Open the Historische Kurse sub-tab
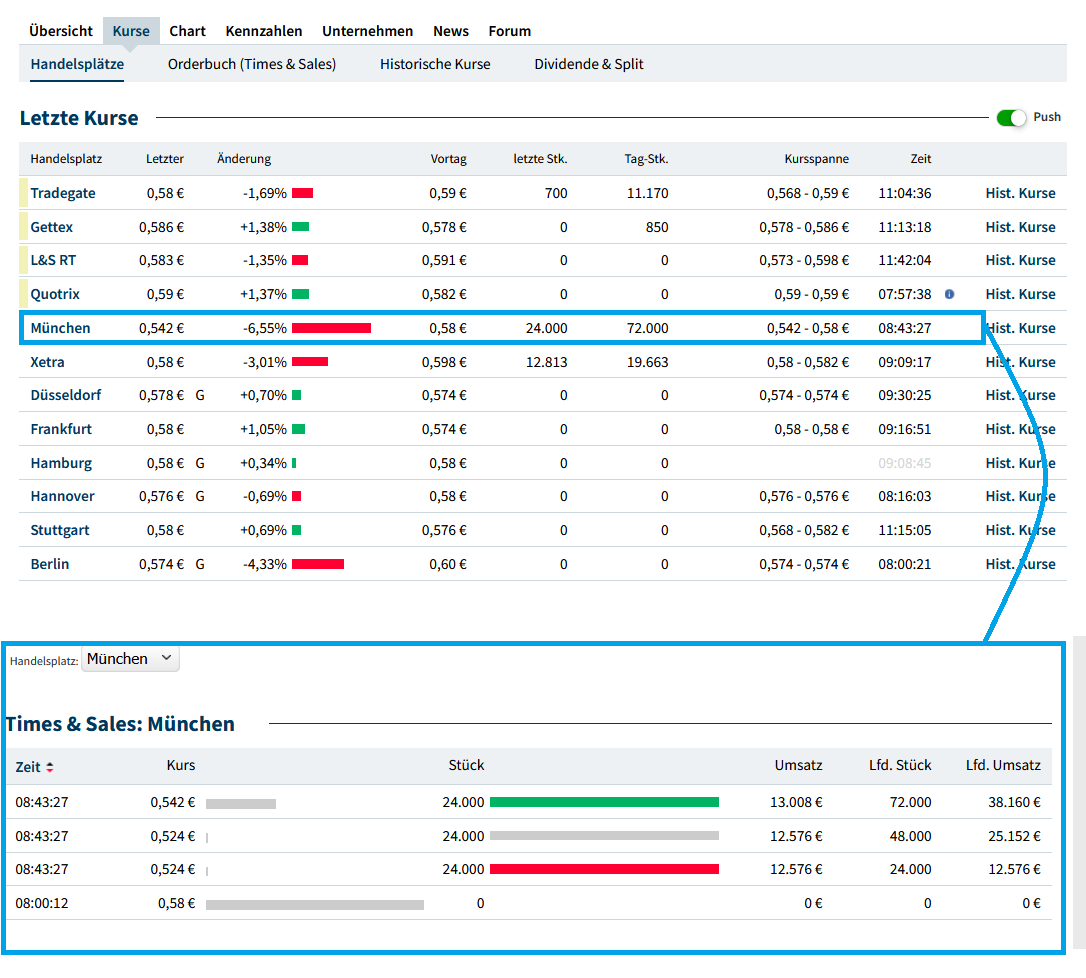1086x978 pixels. 435,64
